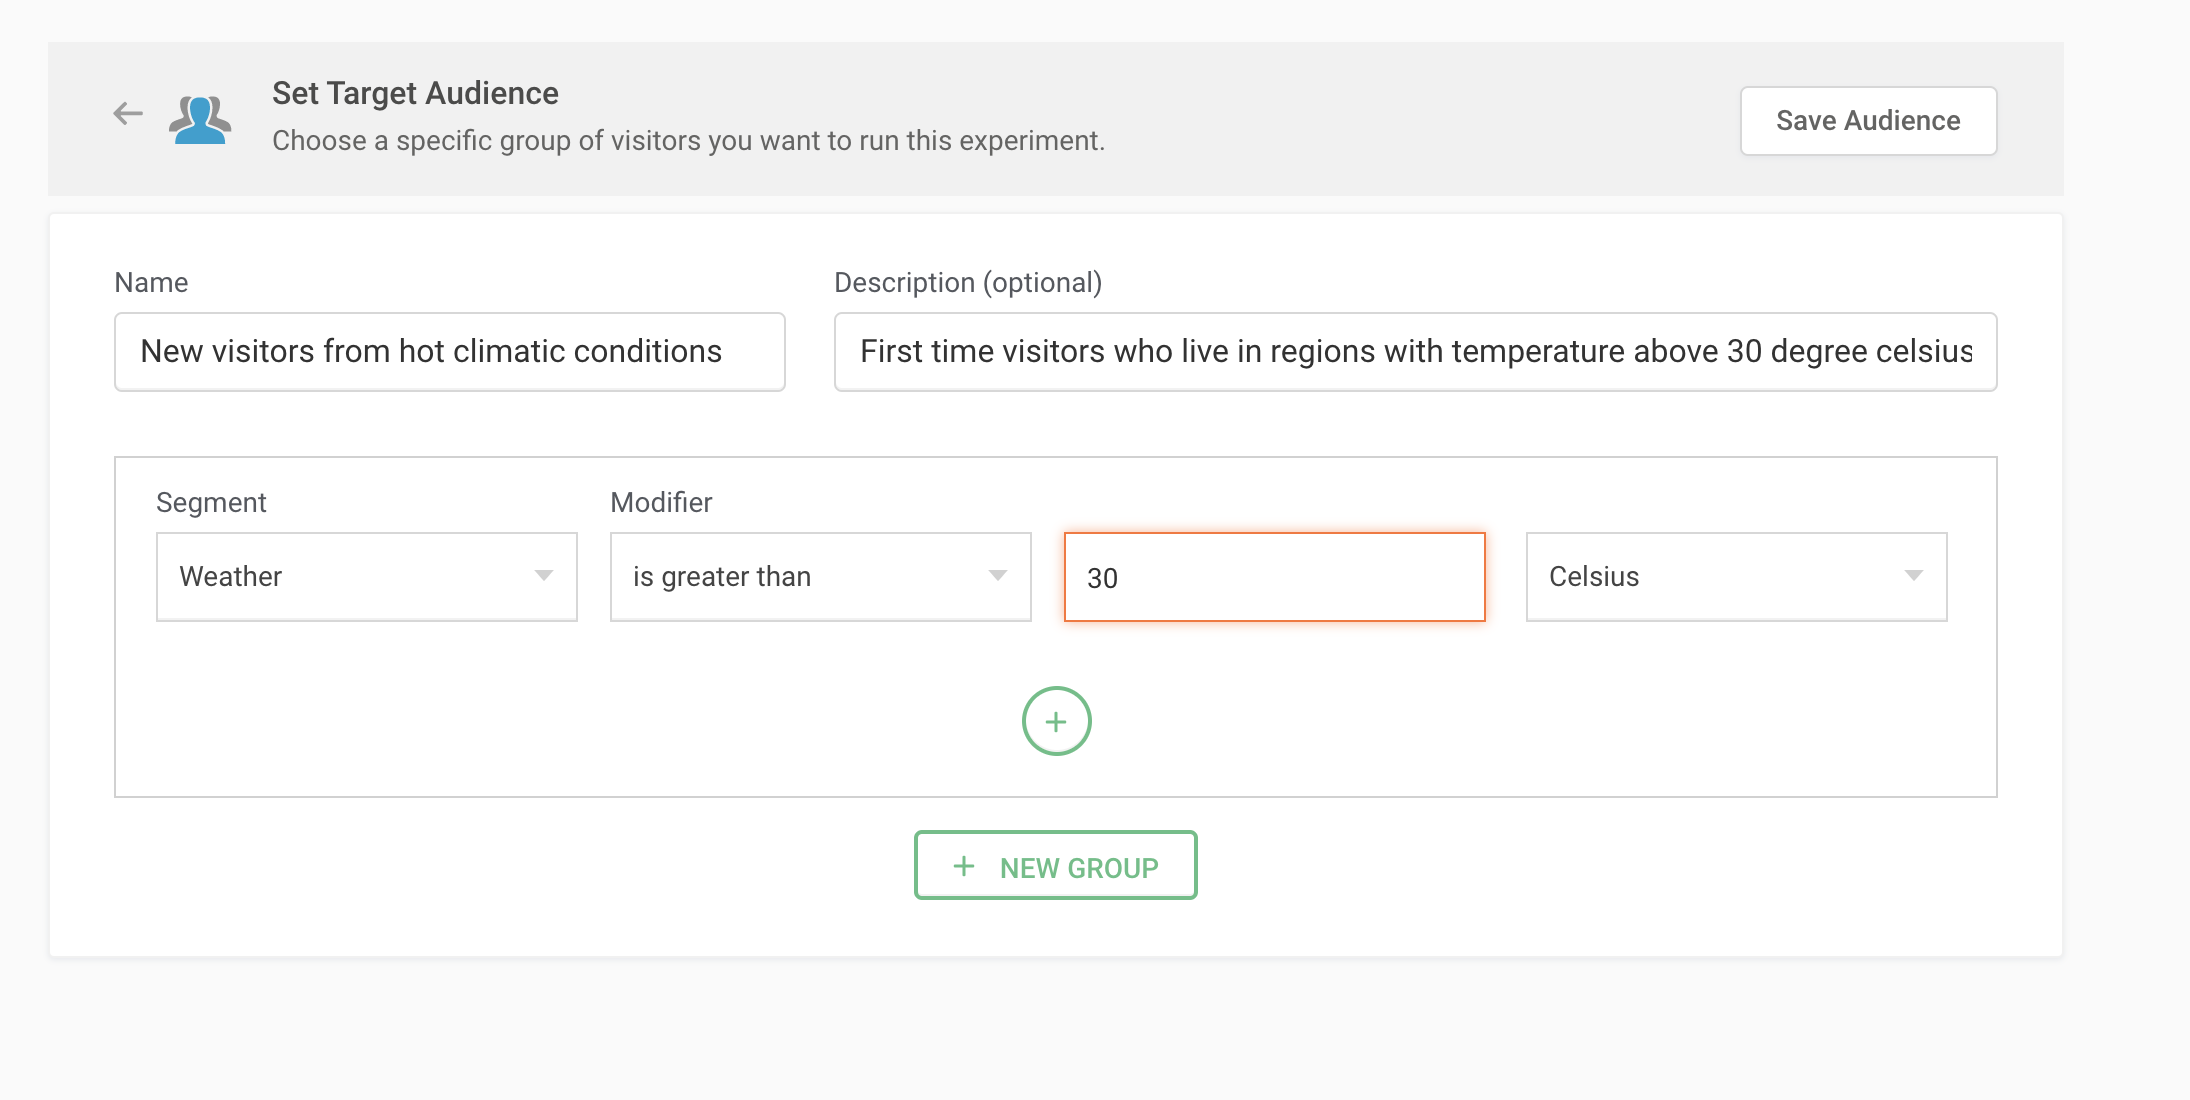Click the Celsius dropdown arrow

(x=1913, y=575)
